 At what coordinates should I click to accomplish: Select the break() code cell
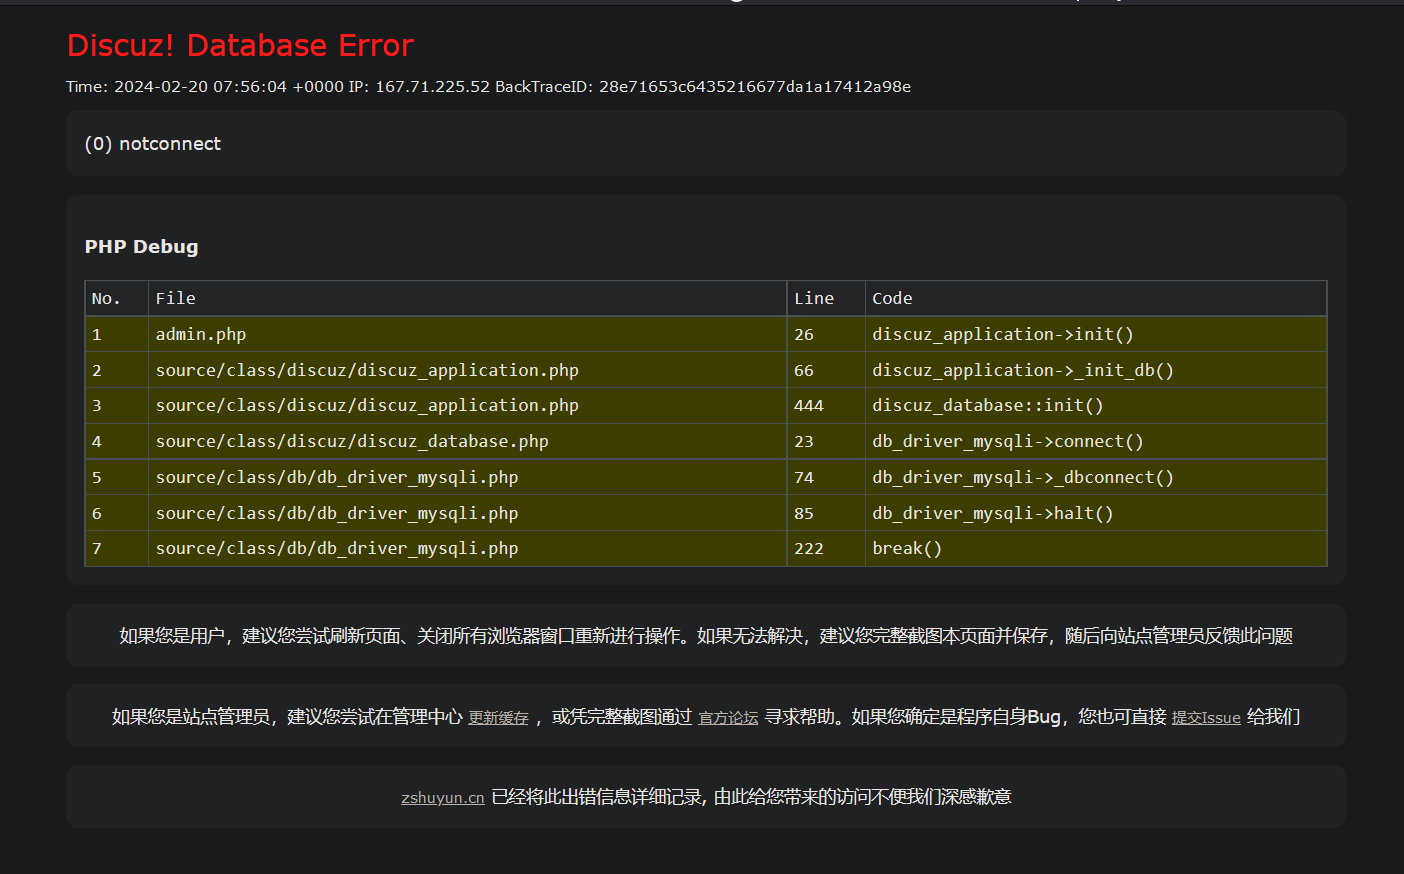[x=907, y=549]
